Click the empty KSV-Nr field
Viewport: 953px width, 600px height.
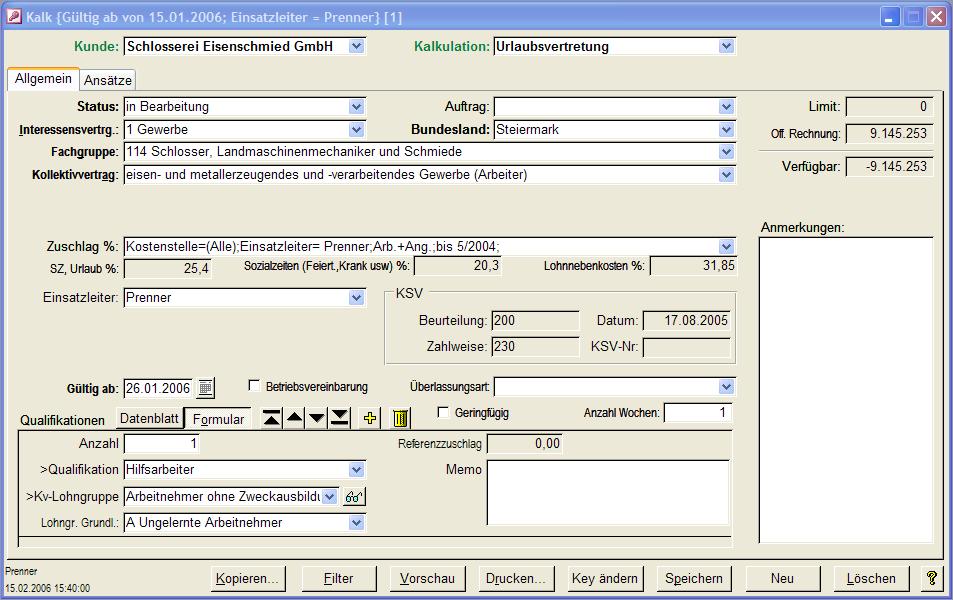(686, 347)
